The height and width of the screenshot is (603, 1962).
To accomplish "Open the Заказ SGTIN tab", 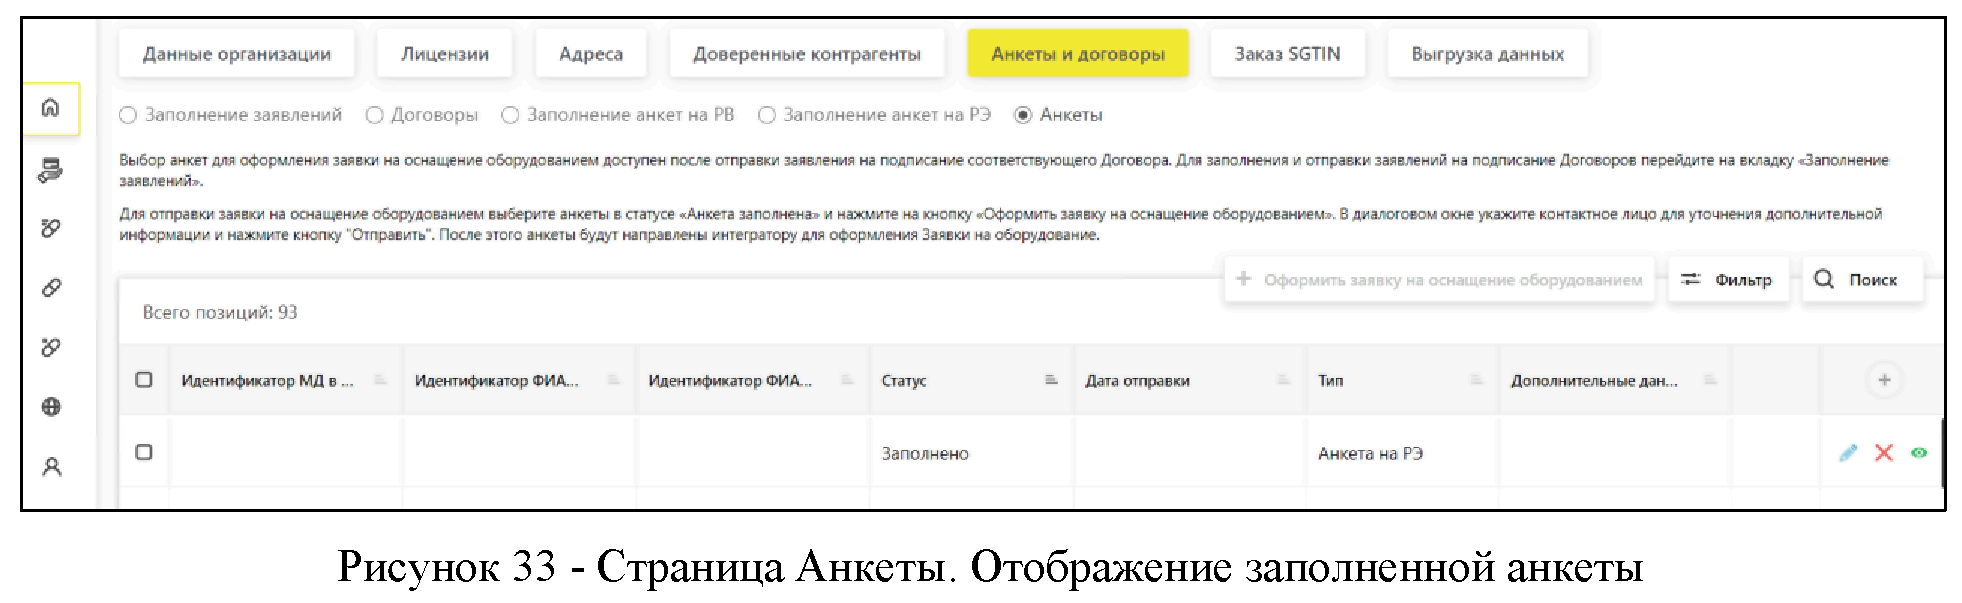I will coord(1287,54).
